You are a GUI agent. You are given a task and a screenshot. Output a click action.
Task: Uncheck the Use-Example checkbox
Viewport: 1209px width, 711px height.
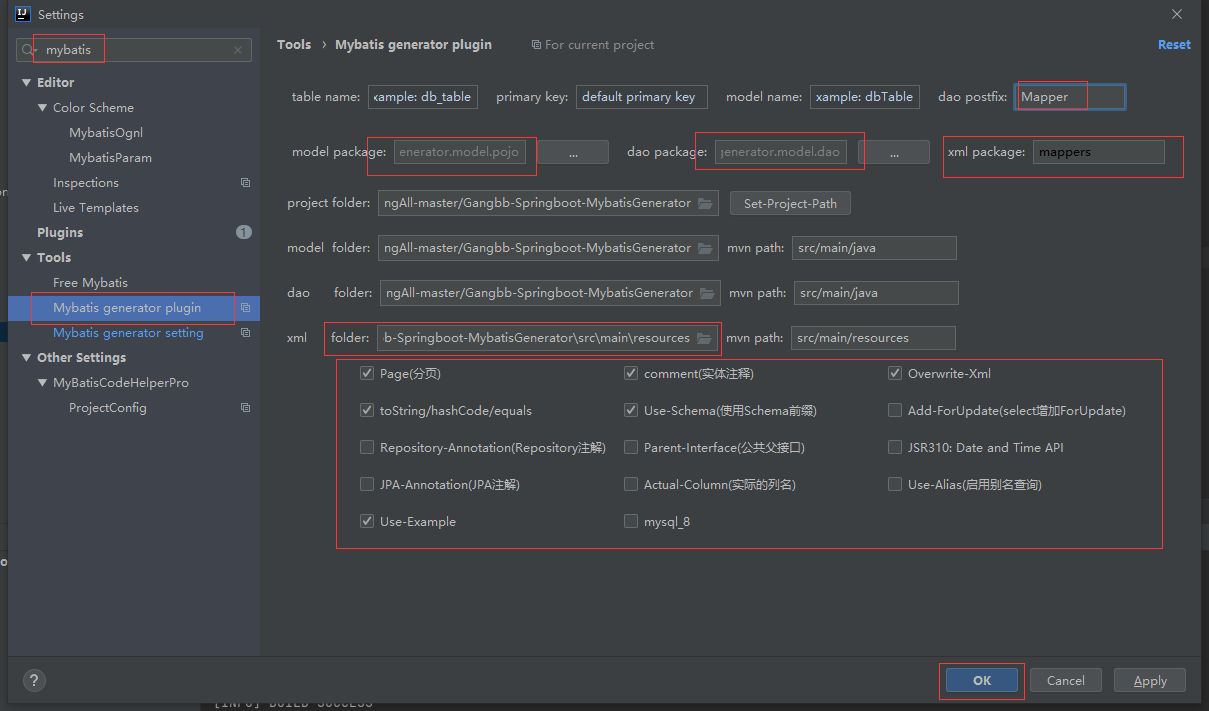click(367, 522)
